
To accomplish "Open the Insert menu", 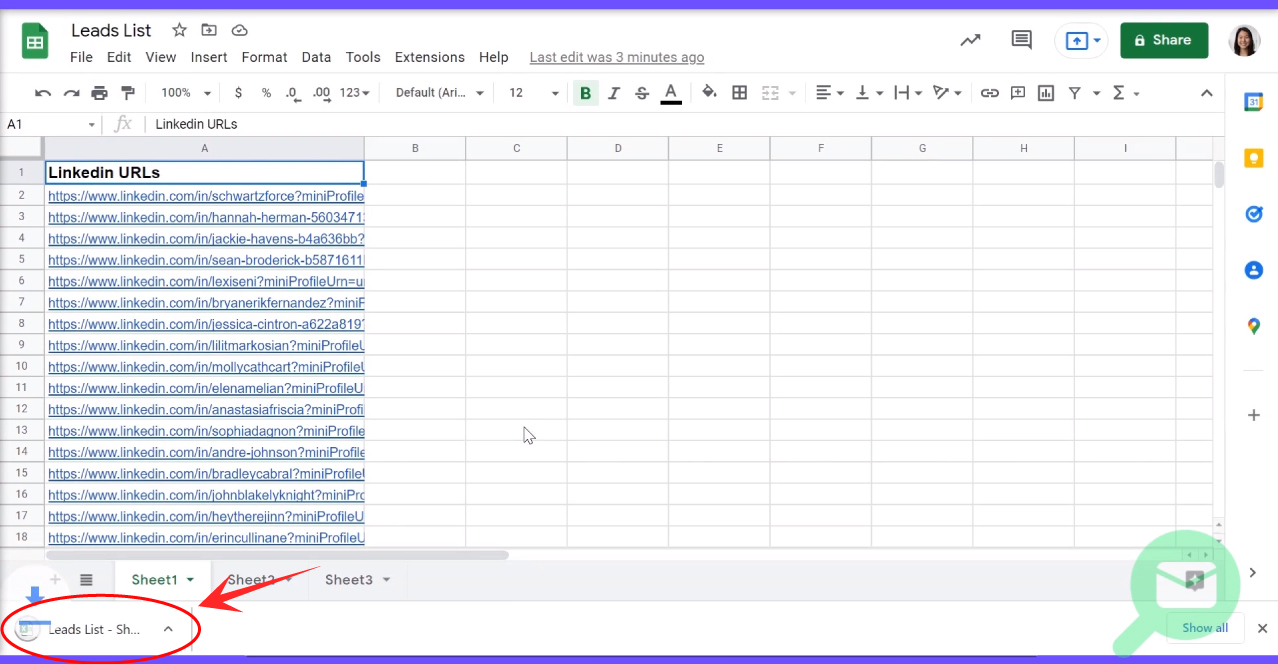I will coord(209,57).
